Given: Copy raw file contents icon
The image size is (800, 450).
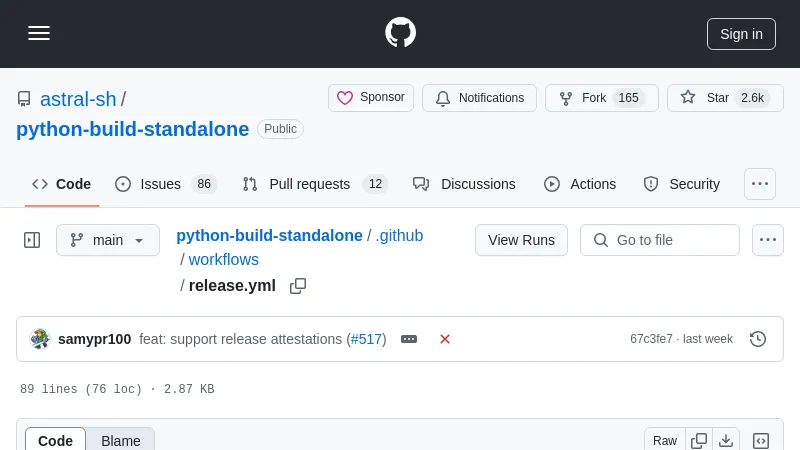Looking at the screenshot, I should [699, 441].
